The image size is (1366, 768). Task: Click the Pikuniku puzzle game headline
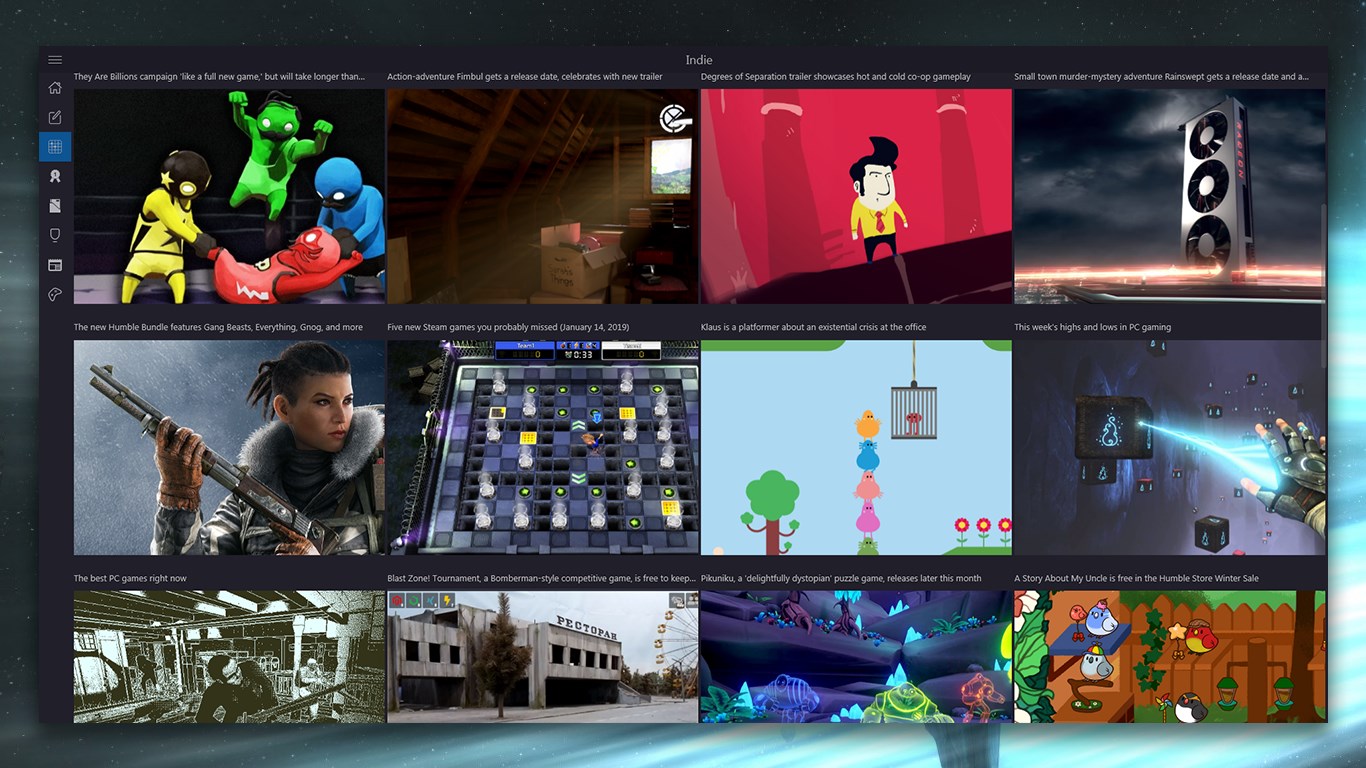click(841, 578)
